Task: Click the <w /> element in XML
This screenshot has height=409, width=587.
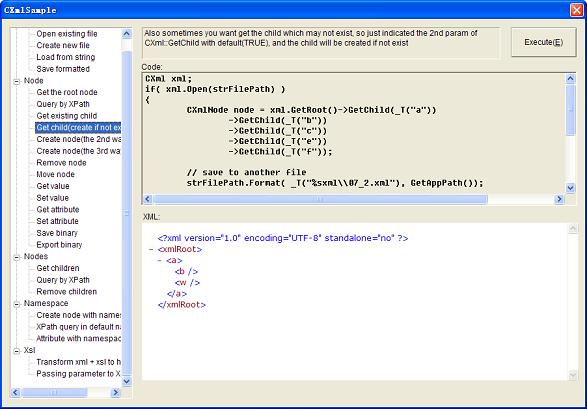Action: pos(187,283)
